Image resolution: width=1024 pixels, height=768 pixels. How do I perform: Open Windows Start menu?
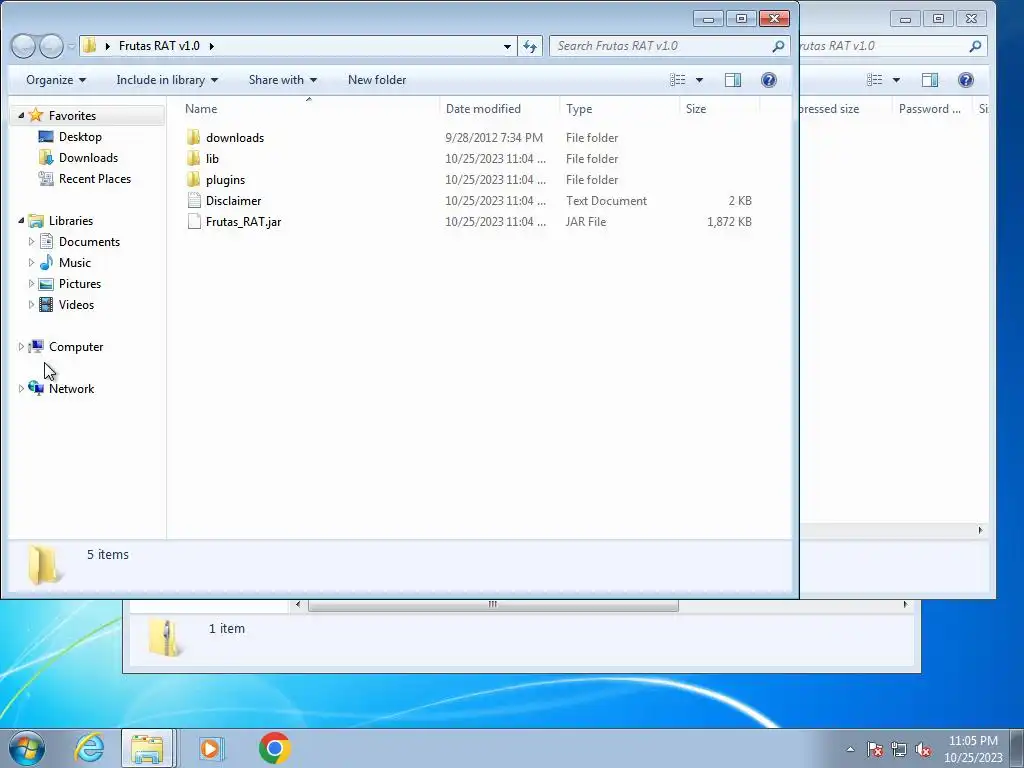pyautogui.click(x=27, y=748)
